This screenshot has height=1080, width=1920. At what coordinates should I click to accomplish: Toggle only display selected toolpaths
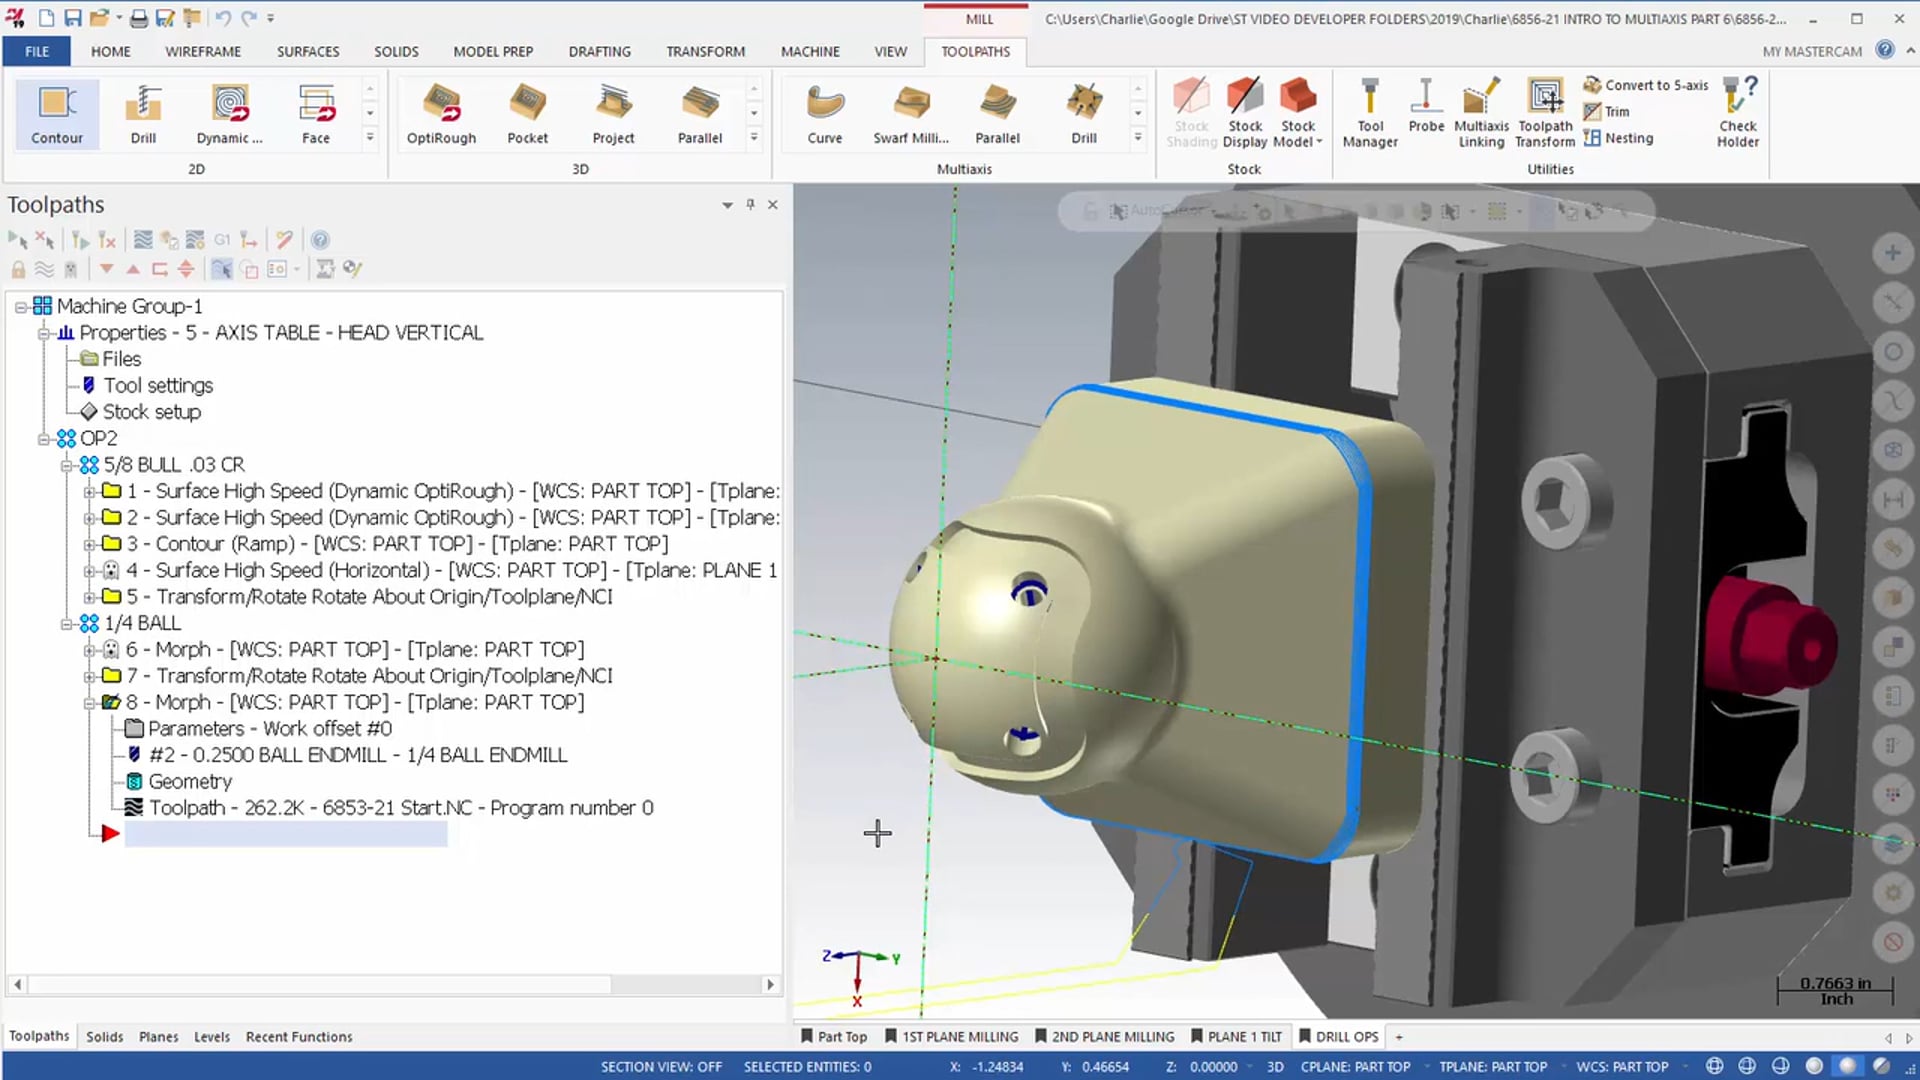222,269
